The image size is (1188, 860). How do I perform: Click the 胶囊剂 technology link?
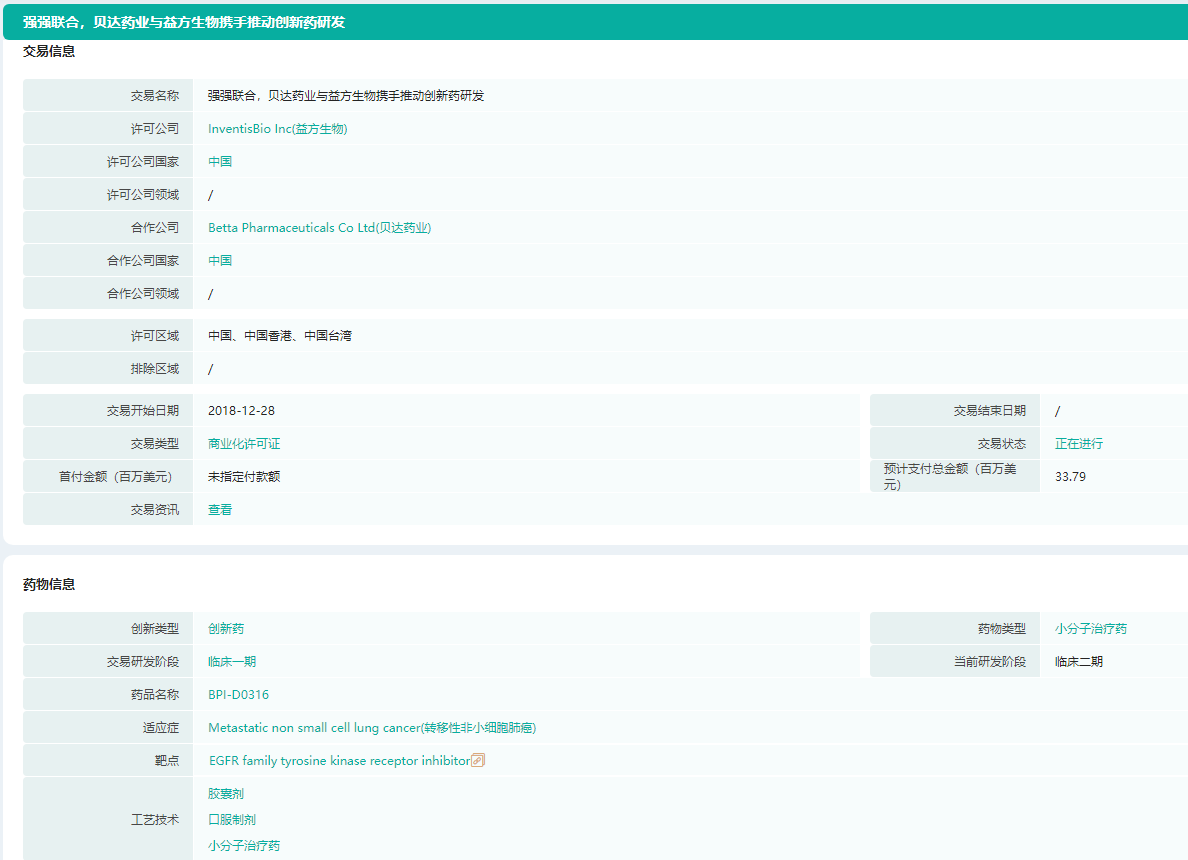pyautogui.click(x=226, y=793)
